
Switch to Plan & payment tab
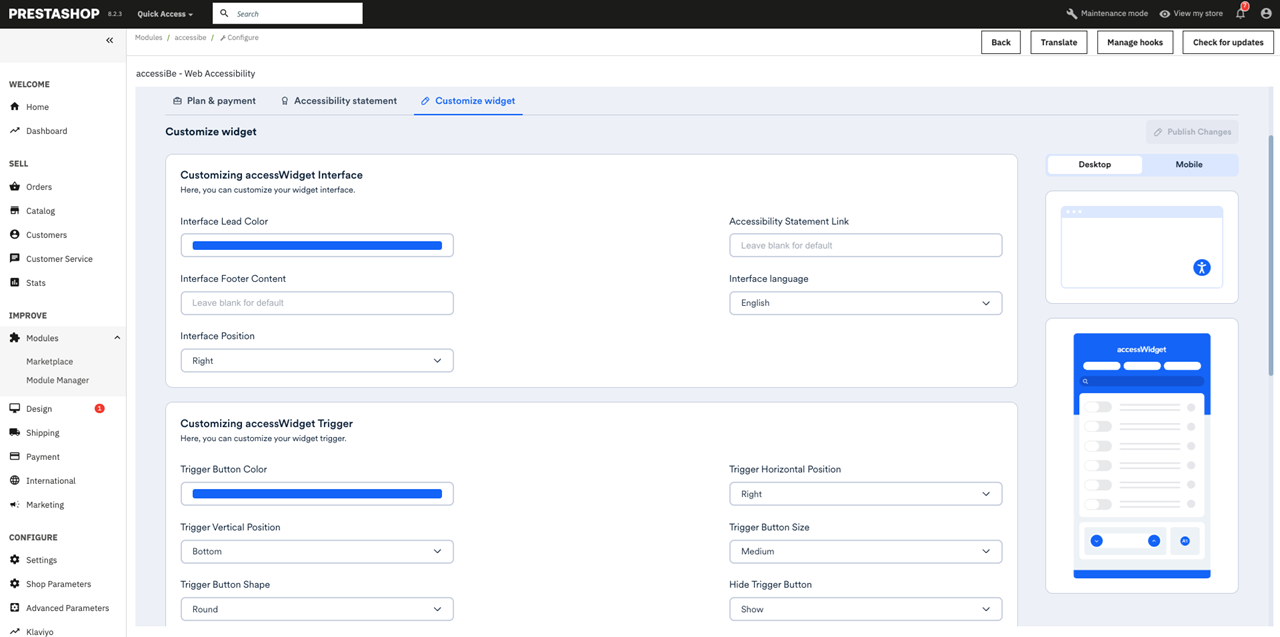point(214,101)
